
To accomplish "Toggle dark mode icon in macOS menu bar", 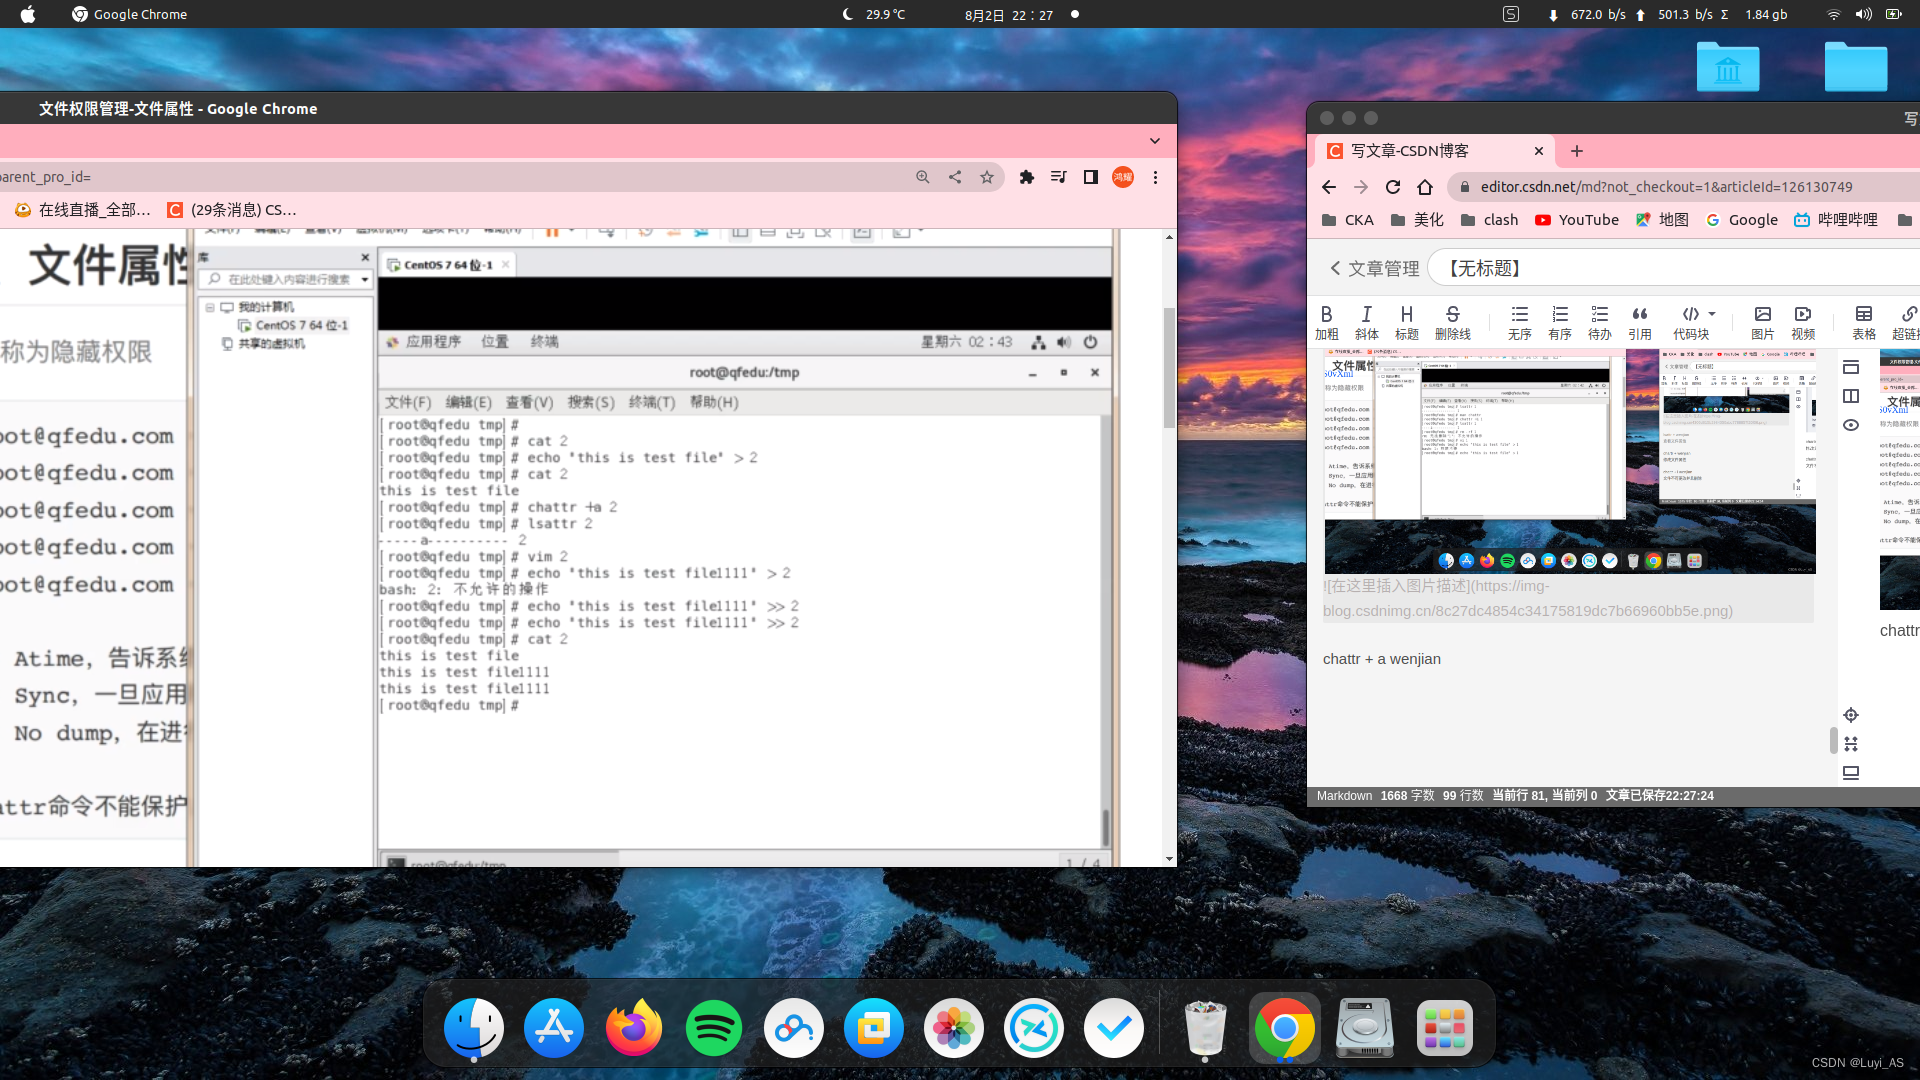I will click(843, 13).
